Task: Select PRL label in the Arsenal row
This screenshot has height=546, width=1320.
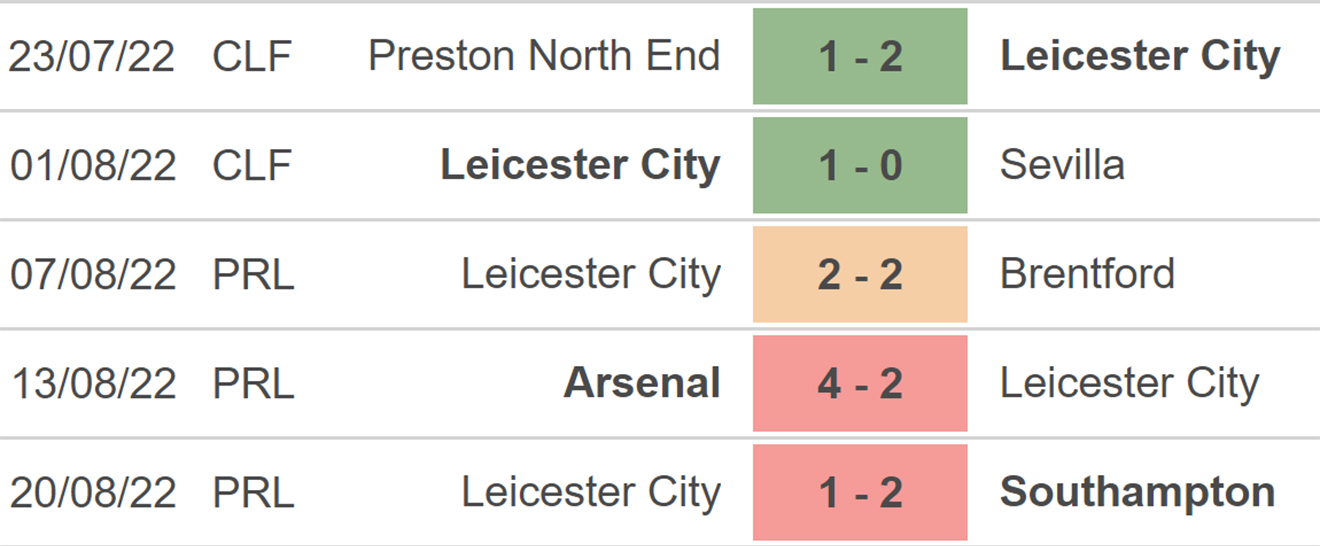Action: tap(253, 383)
